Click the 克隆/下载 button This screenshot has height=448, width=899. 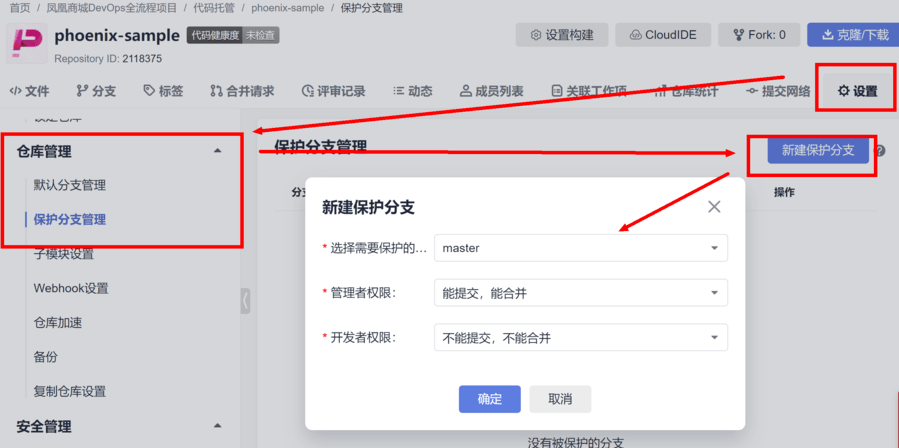click(x=854, y=35)
